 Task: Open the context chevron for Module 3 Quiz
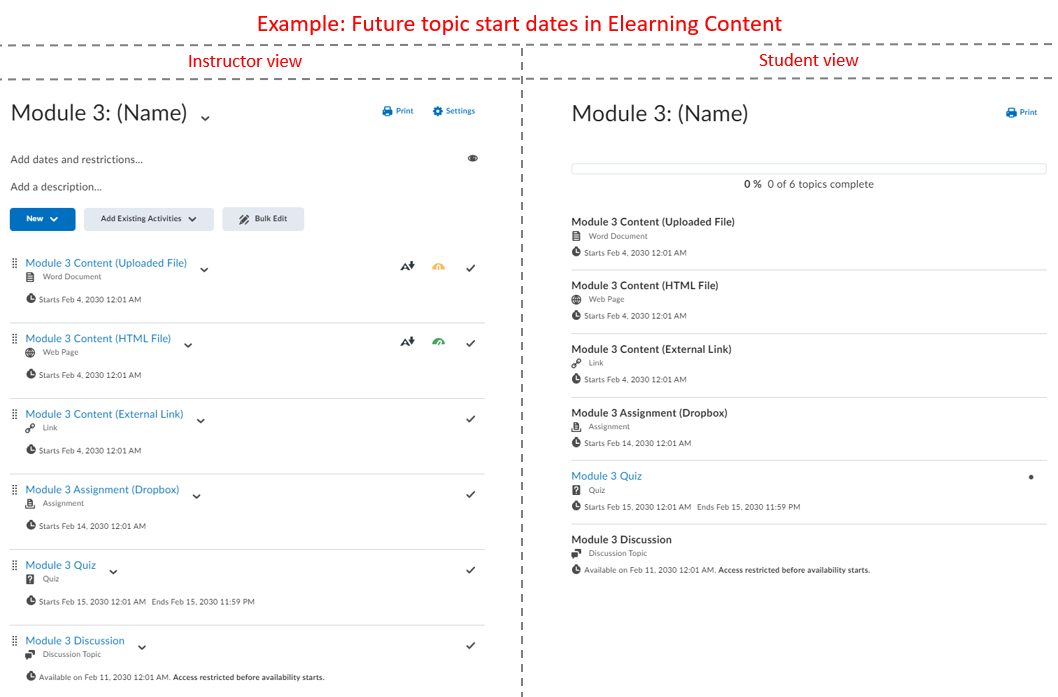[x=112, y=570]
